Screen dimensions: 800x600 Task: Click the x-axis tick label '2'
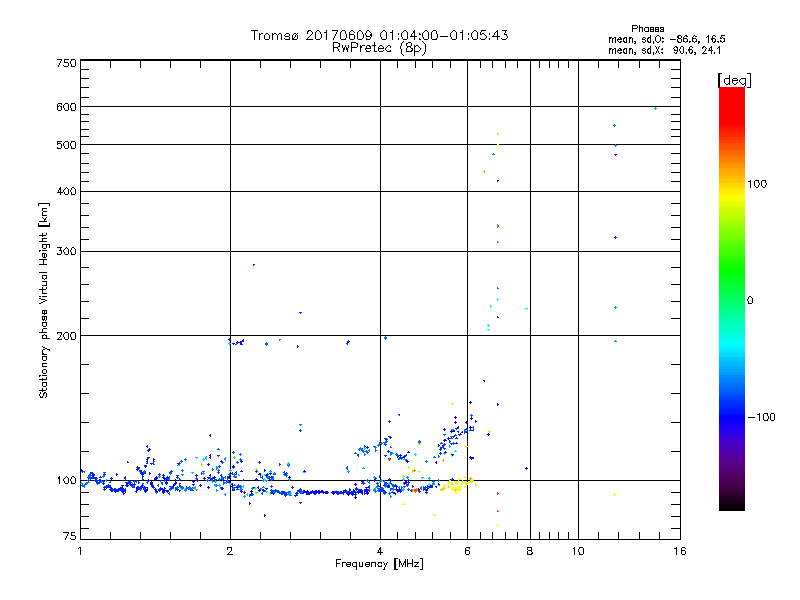point(230,551)
